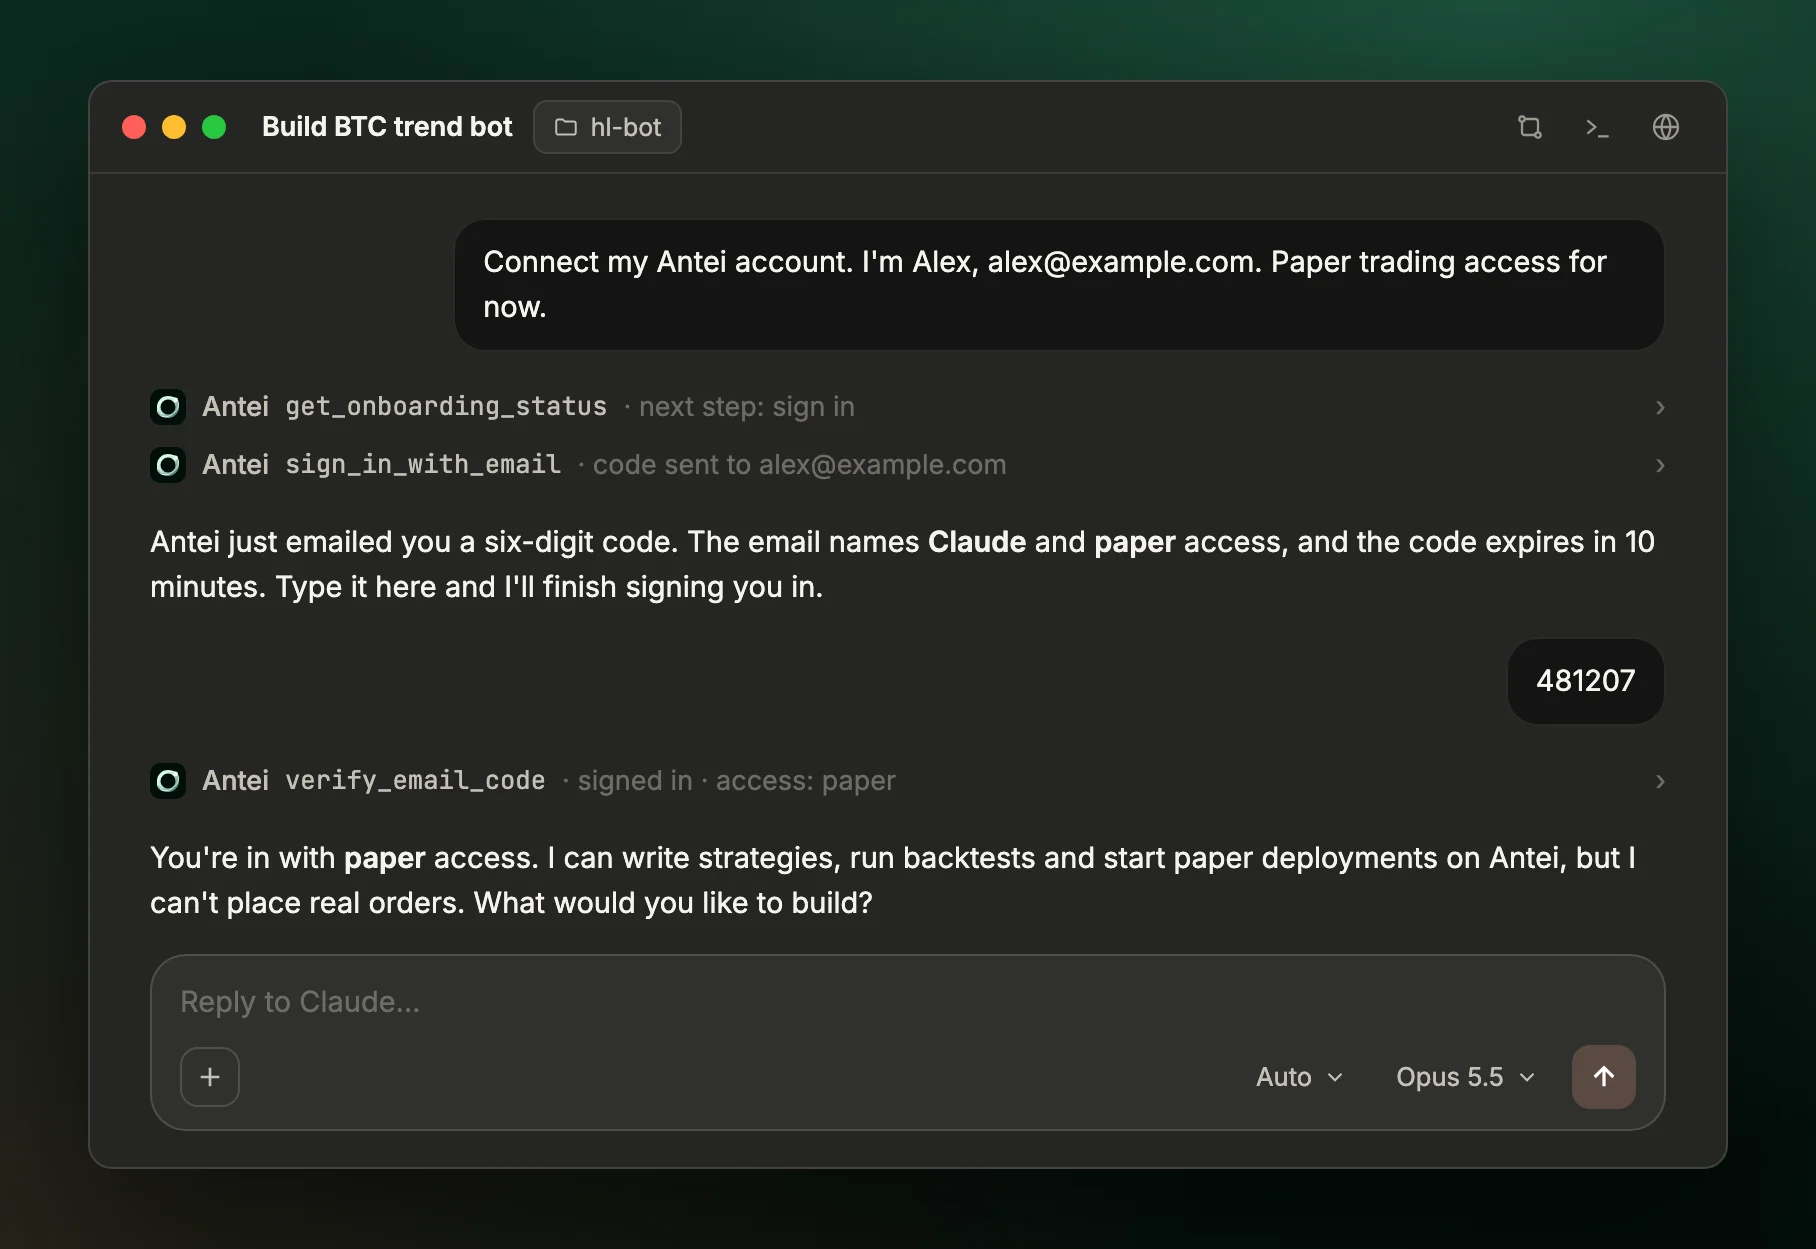Click the 'signed in · access: paper' text
Image resolution: width=1816 pixels, height=1249 pixels.
(x=736, y=781)
